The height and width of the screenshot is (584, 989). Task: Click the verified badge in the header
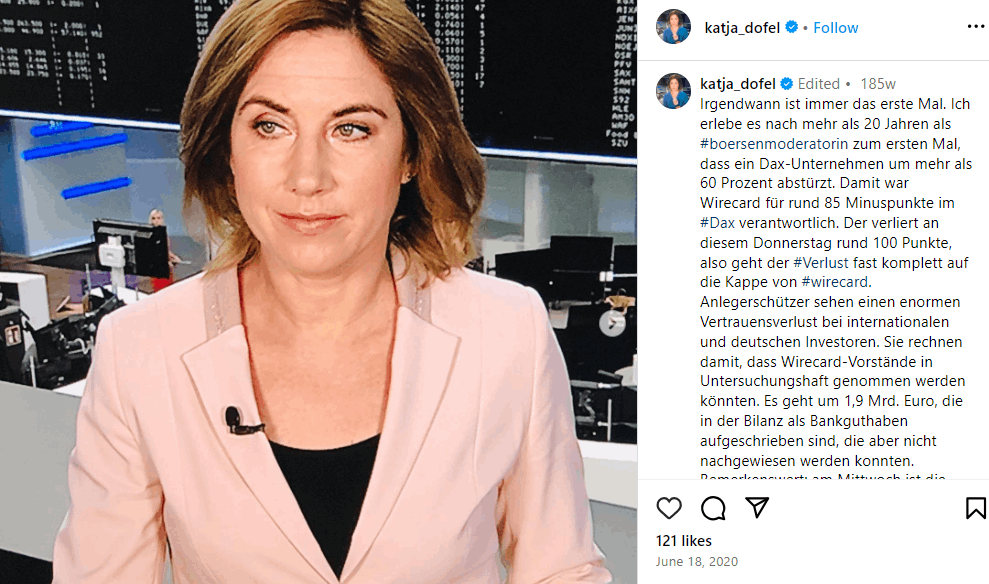pos(792,27)
